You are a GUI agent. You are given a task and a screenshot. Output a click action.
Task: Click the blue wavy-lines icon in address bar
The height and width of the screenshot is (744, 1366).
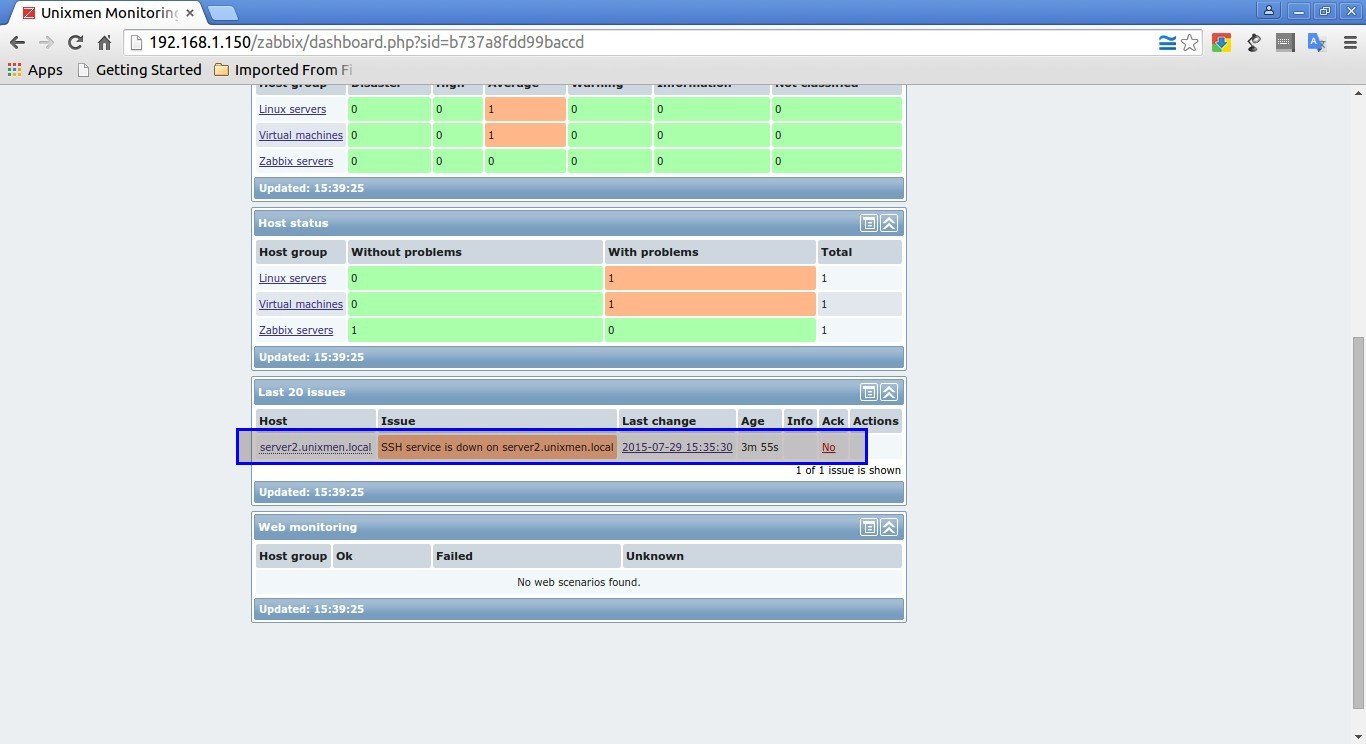tap(1167, 43)
